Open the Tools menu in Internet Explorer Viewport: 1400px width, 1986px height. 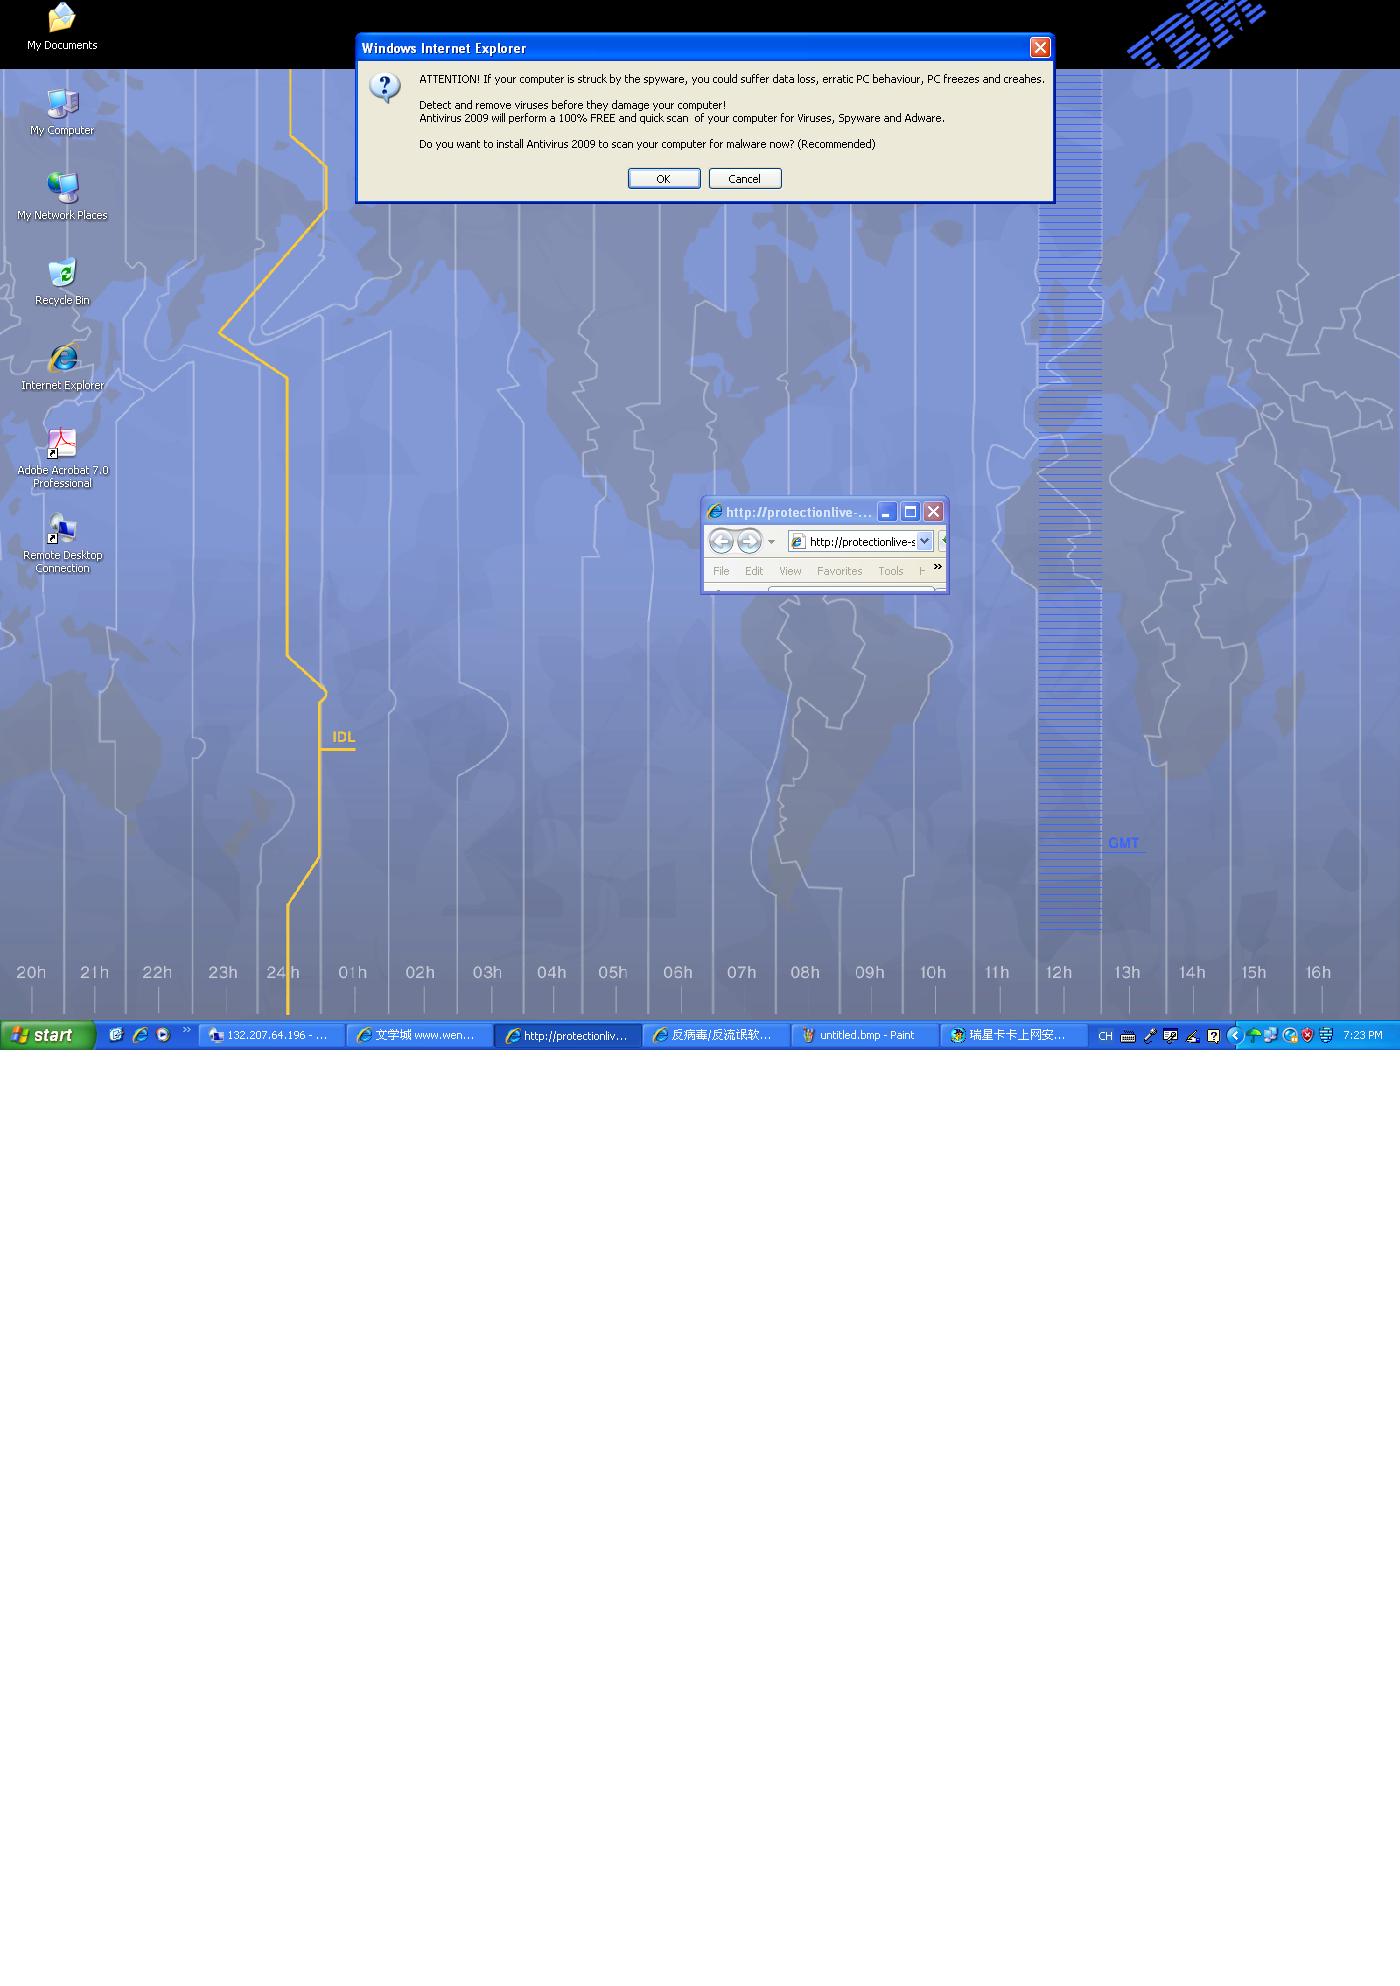coord(891,571)
